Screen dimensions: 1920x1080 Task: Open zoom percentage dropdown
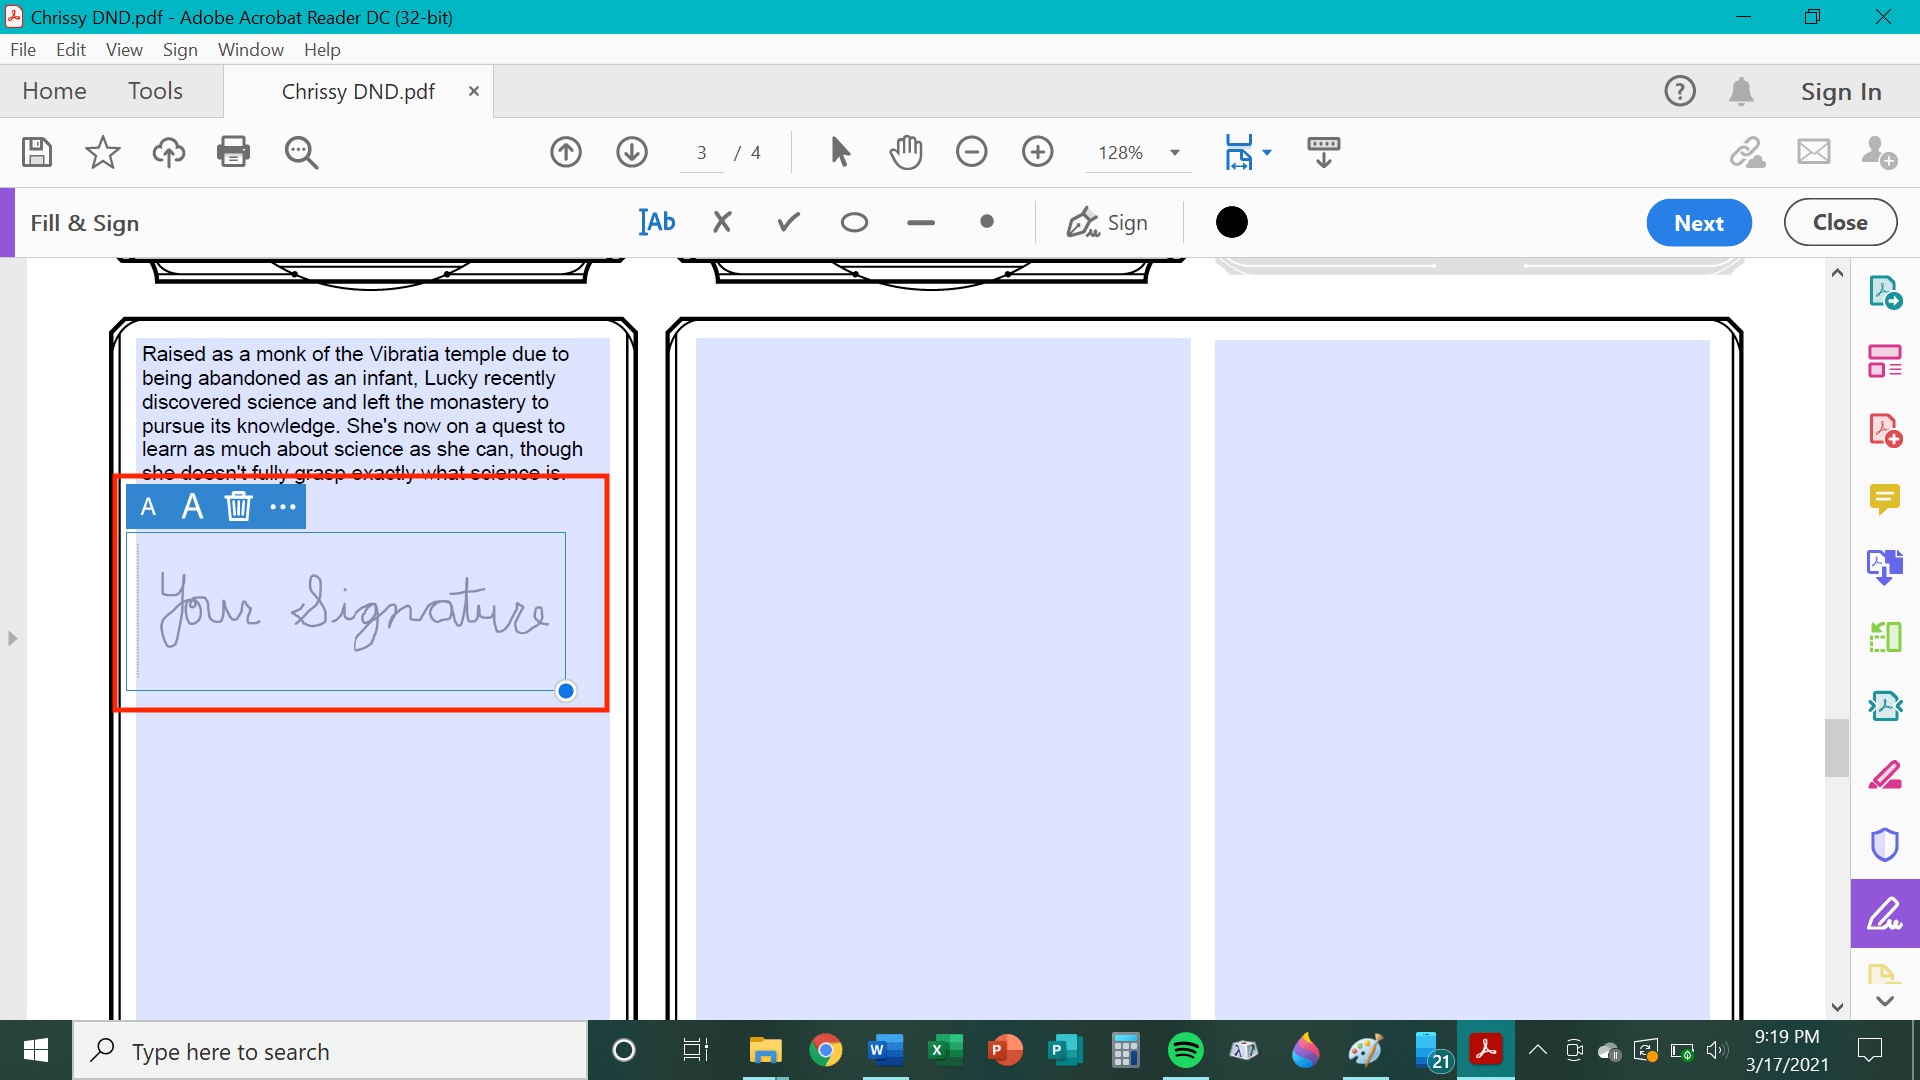[x=1174, y=153]
